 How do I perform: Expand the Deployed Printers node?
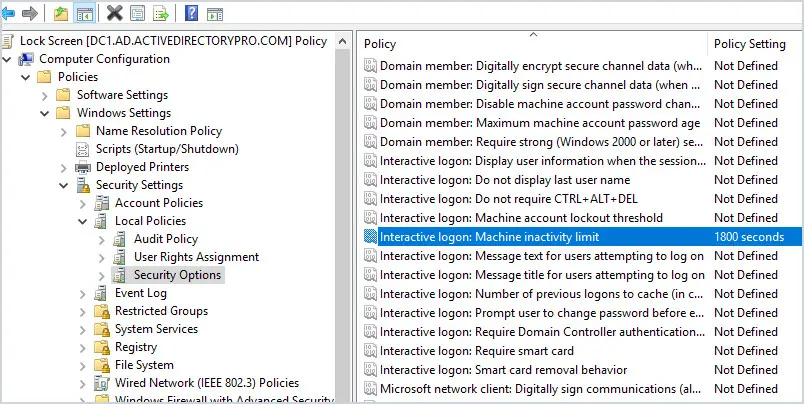[64, 167]
